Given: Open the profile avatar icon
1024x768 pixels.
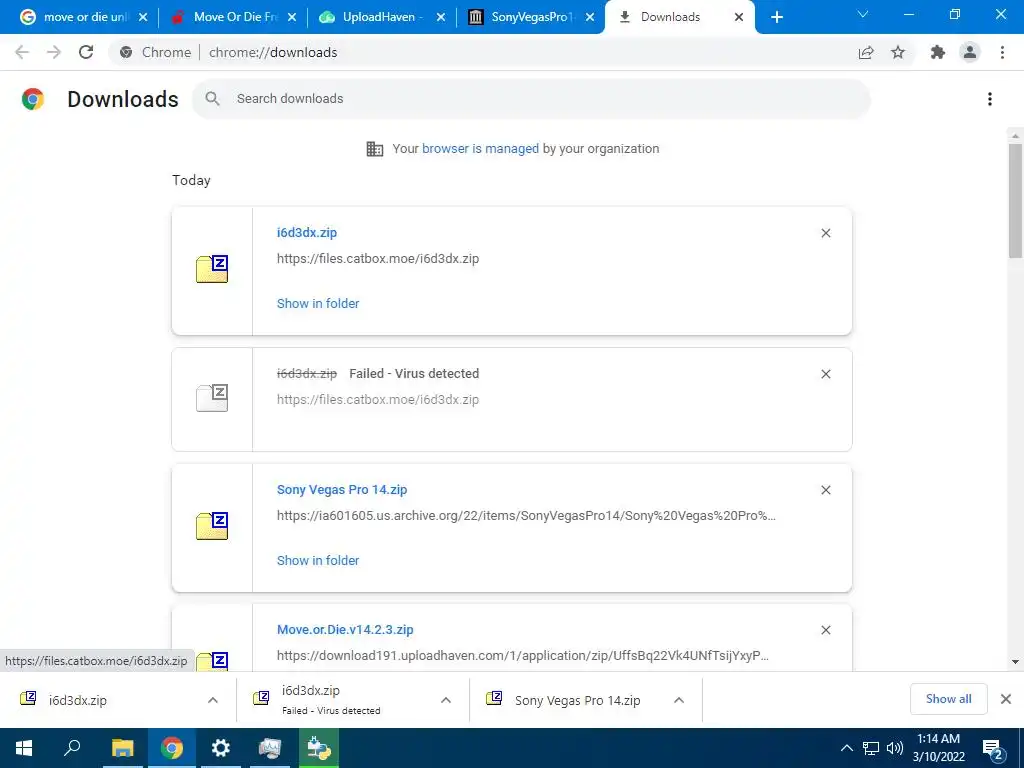Looking at the screenshot, I should pos(970,52).
